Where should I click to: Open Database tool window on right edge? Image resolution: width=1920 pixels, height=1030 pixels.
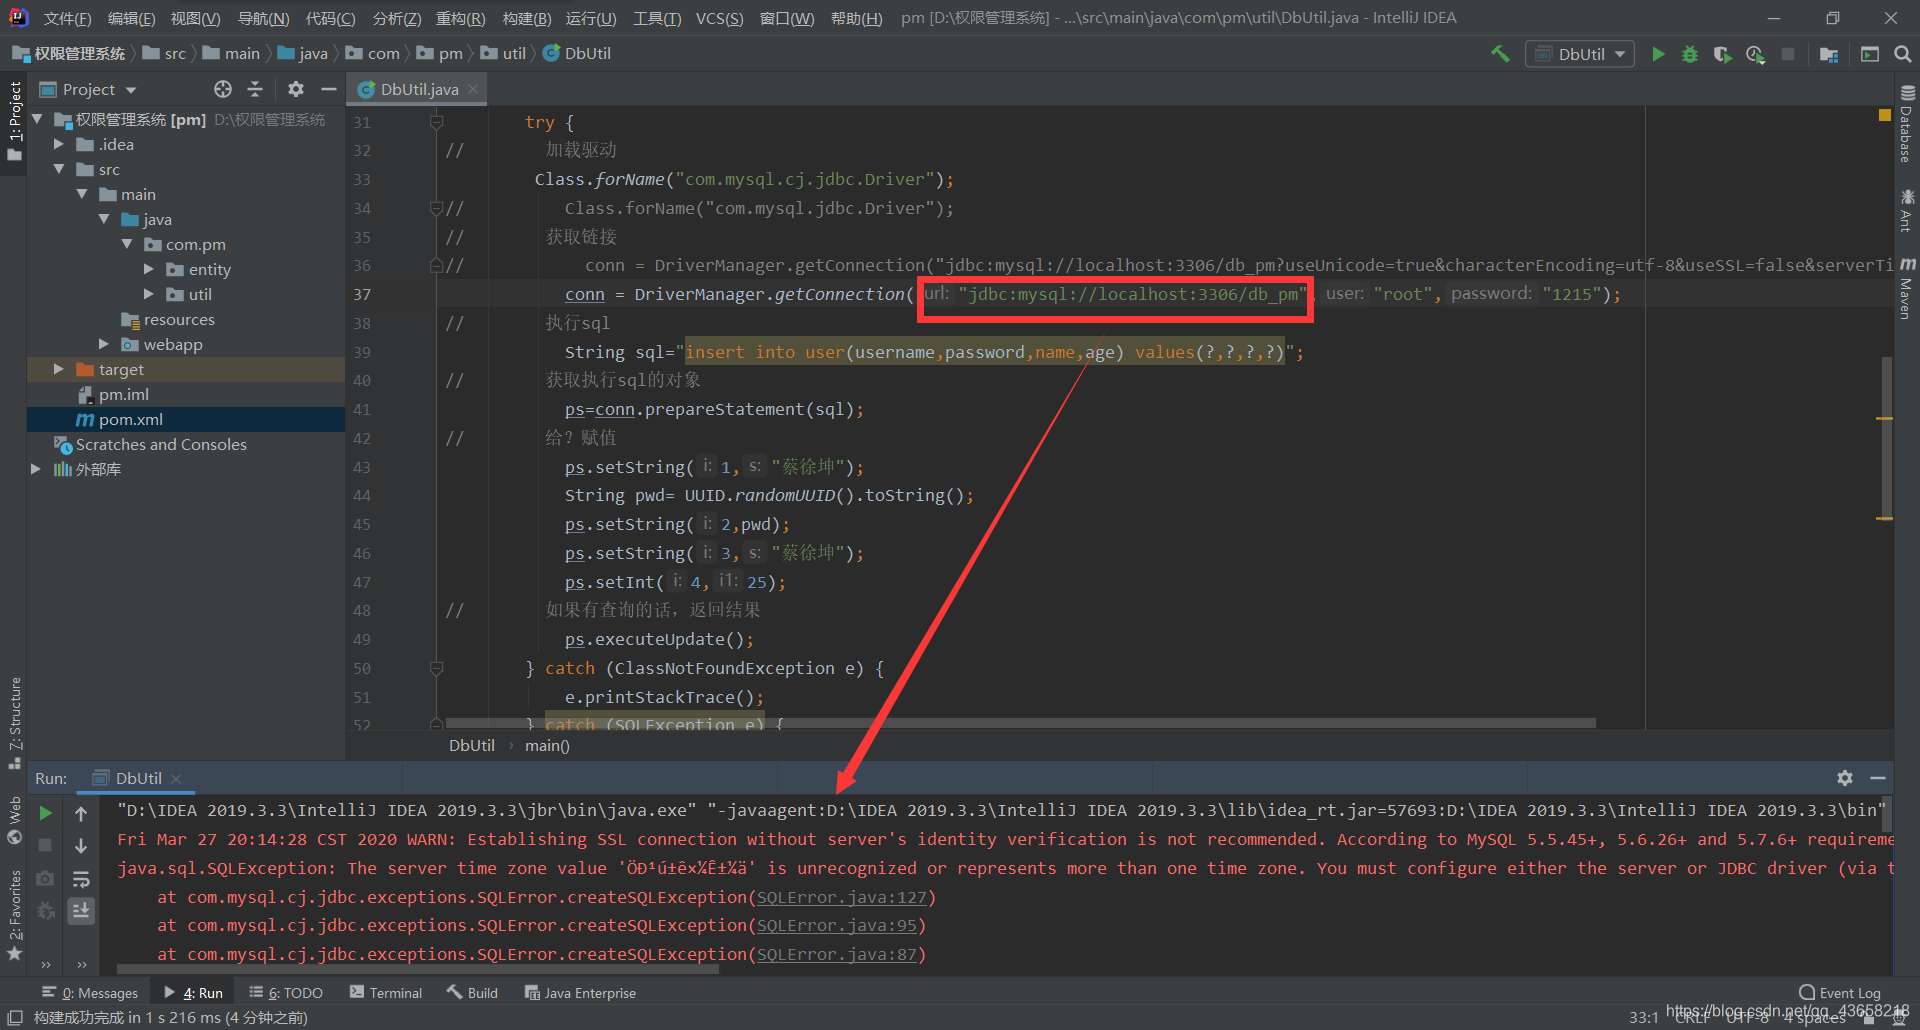click(x=1907, y=124)
